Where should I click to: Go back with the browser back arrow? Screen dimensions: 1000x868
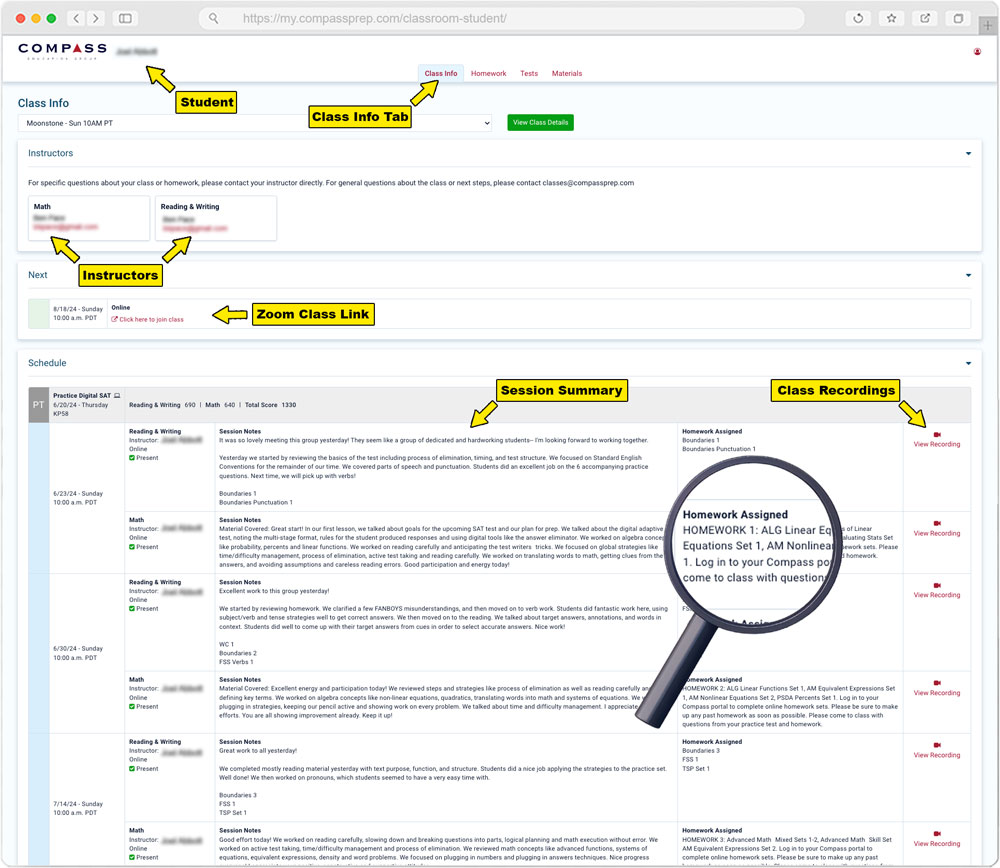[77, 18]
